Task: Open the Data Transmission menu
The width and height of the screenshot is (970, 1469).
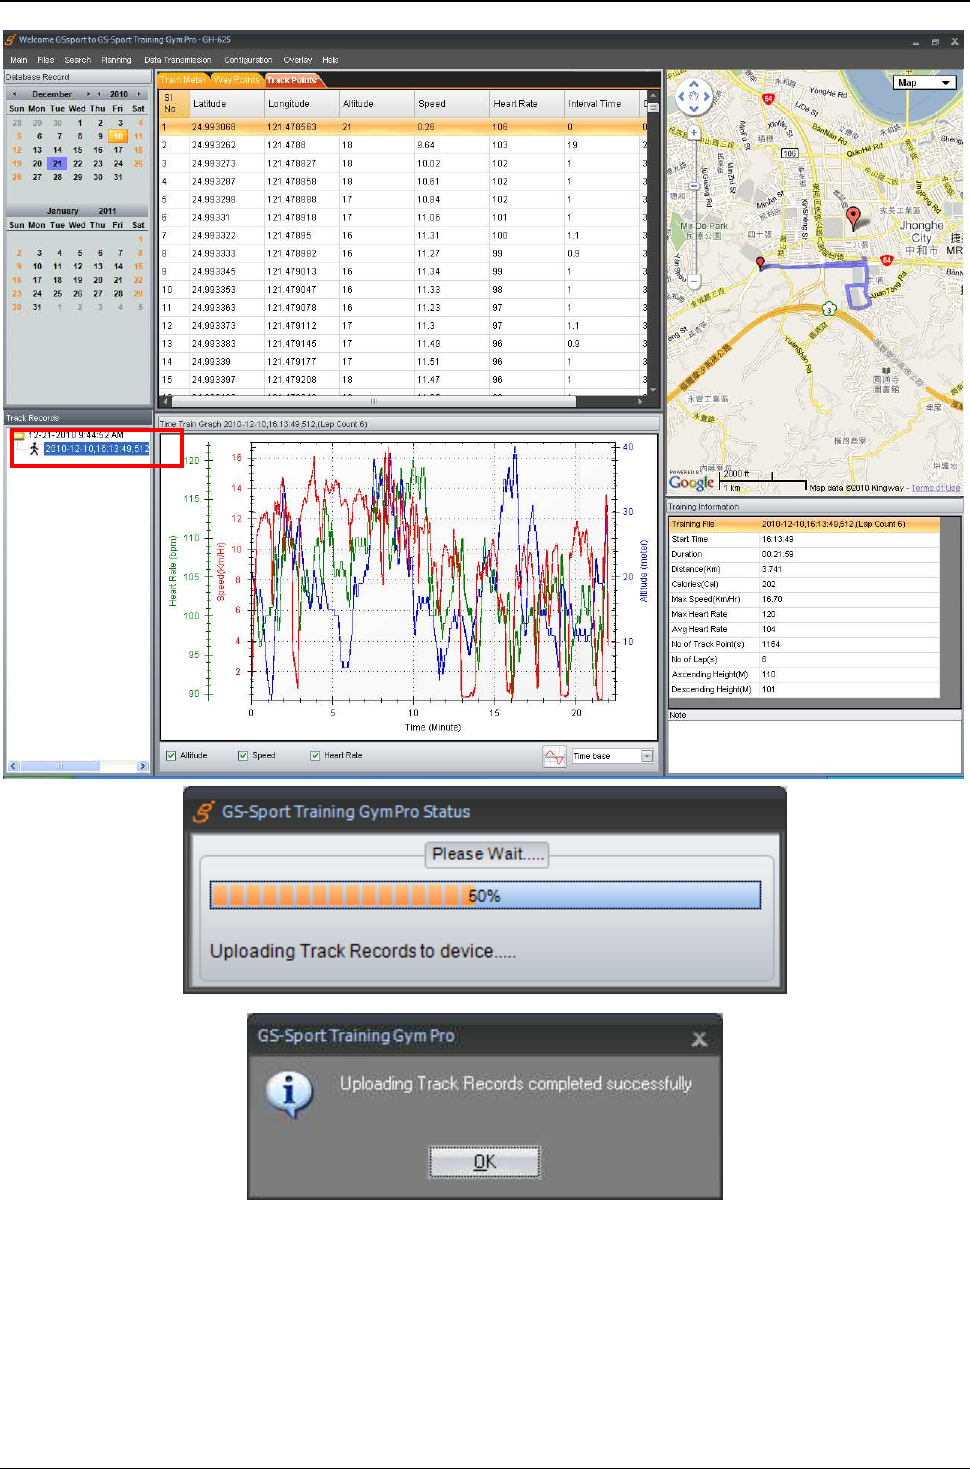Action: [x=178, y=60]
